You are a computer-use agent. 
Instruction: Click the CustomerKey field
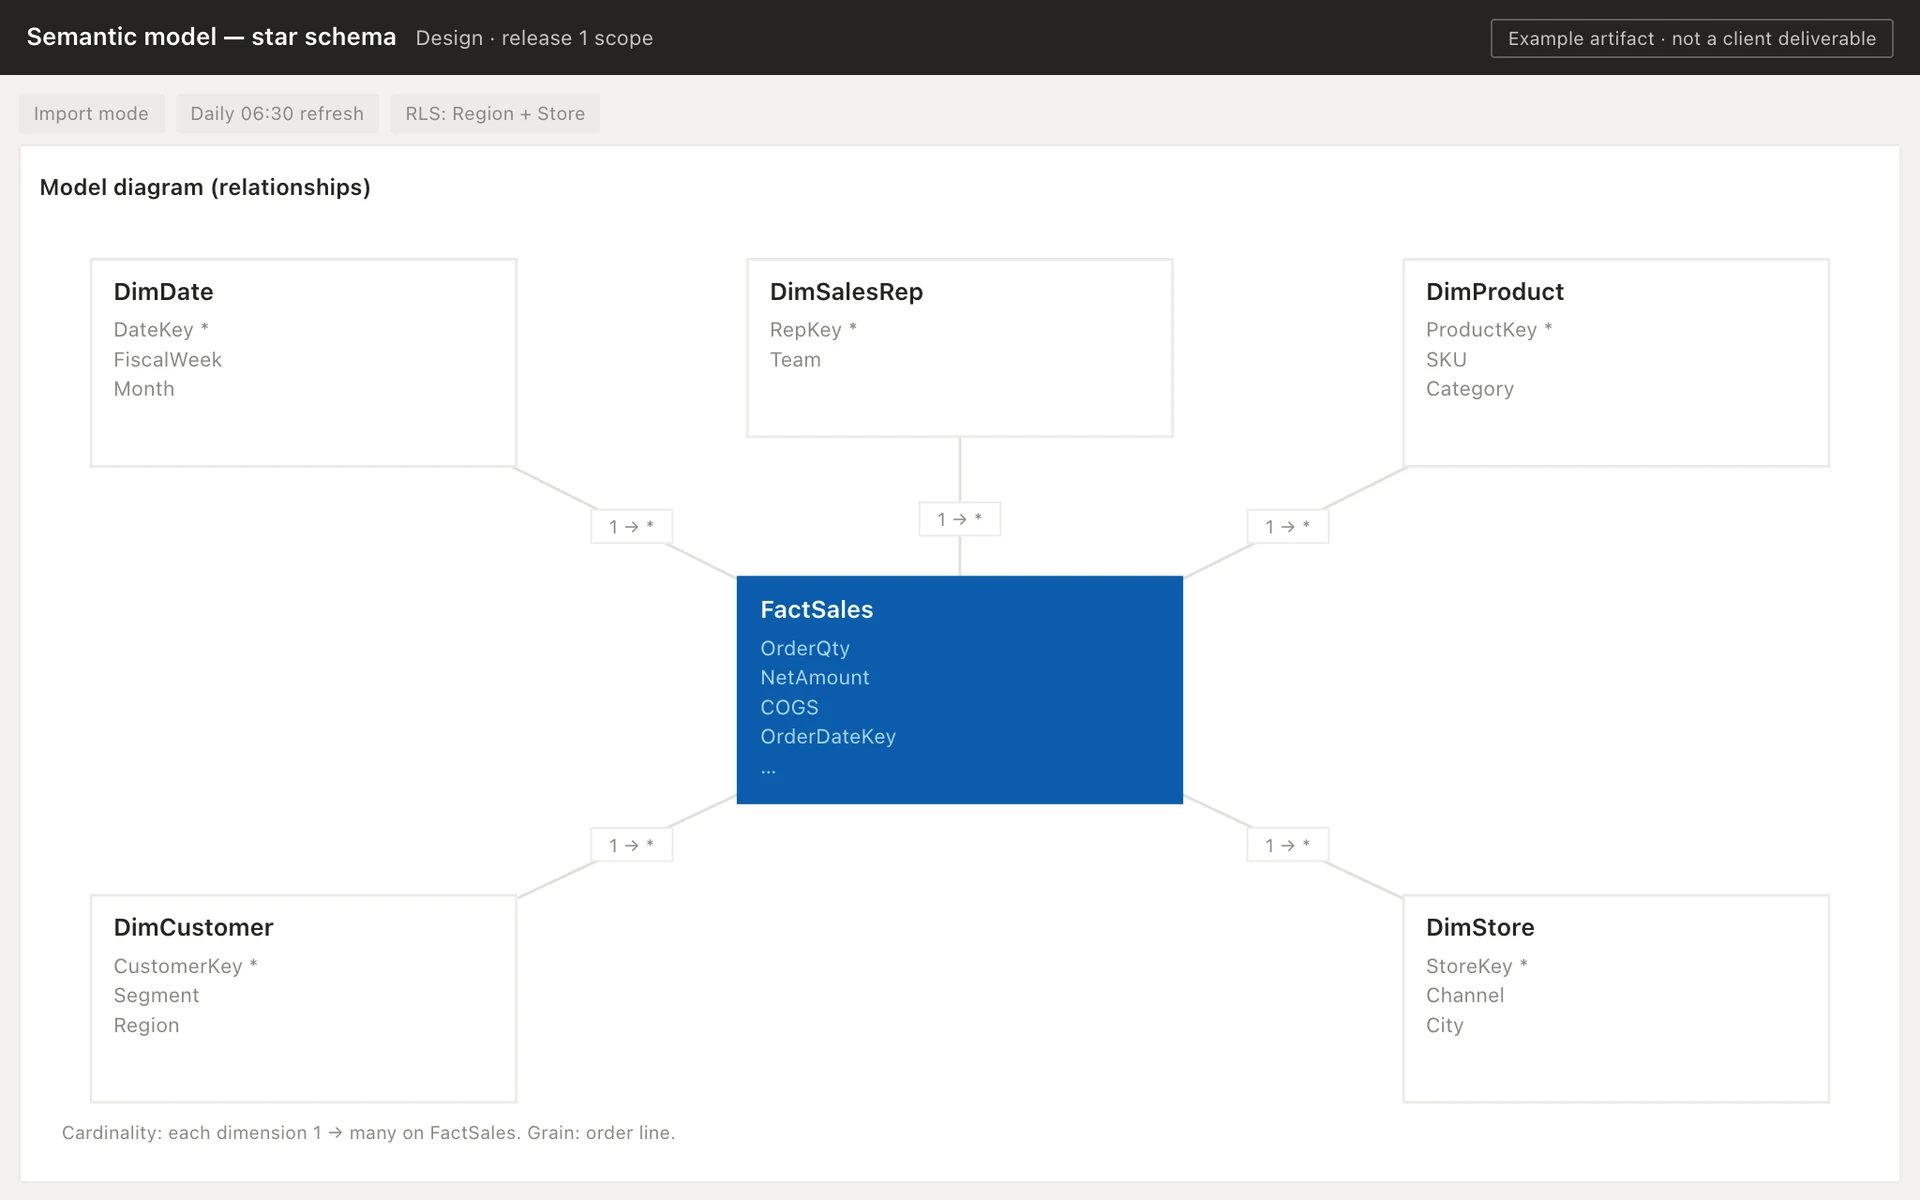(x=185, y=966)
